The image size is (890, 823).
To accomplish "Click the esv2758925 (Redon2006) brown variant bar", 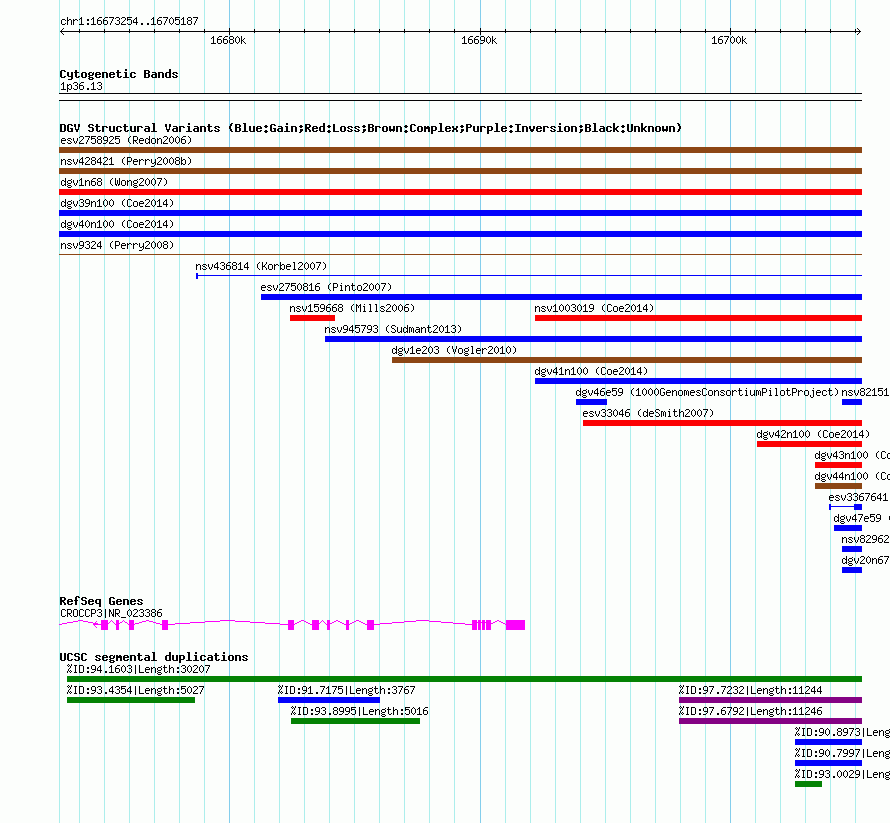I will [460, 150].
